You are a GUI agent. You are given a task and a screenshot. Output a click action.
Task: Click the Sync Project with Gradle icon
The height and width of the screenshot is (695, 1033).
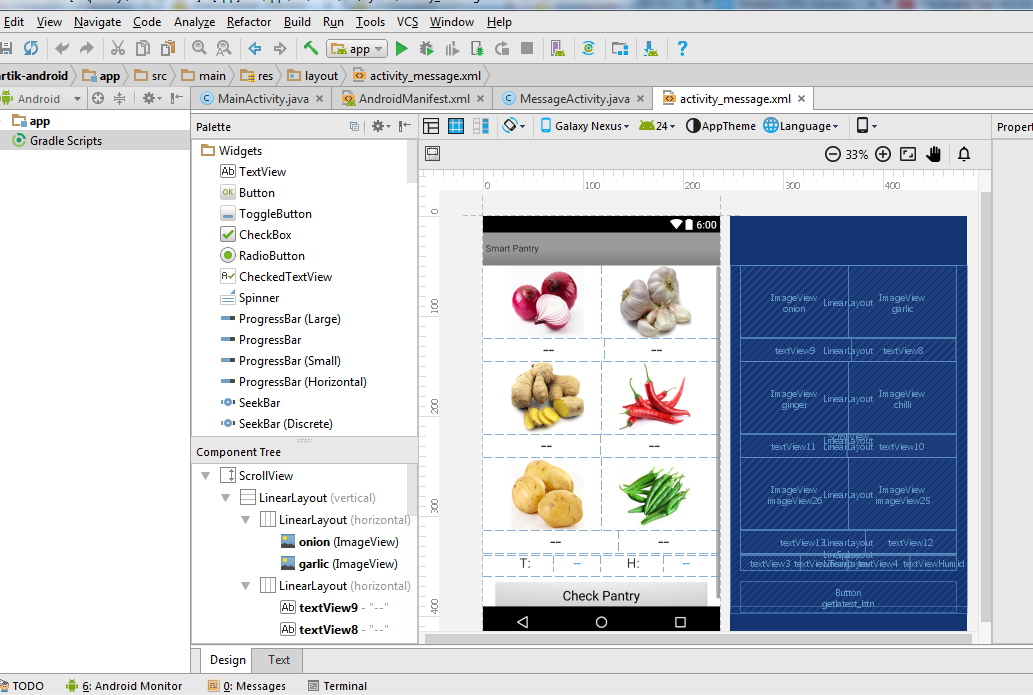[588, 48]
